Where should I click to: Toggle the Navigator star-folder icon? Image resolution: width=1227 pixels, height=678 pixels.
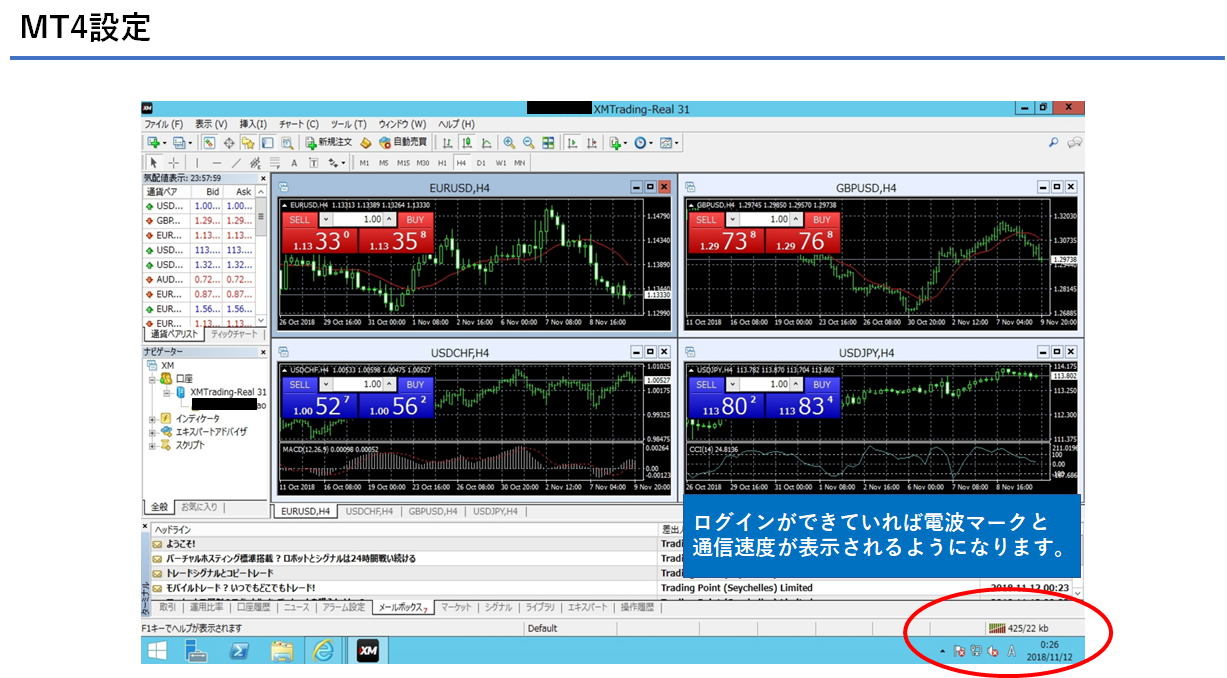coord(248,143)
